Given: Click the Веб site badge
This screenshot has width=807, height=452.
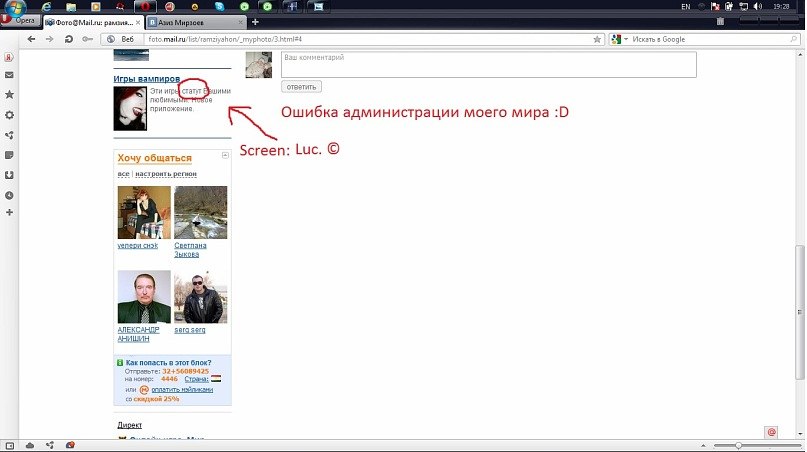Looking at the screenshot, I should tap(121, 39).
